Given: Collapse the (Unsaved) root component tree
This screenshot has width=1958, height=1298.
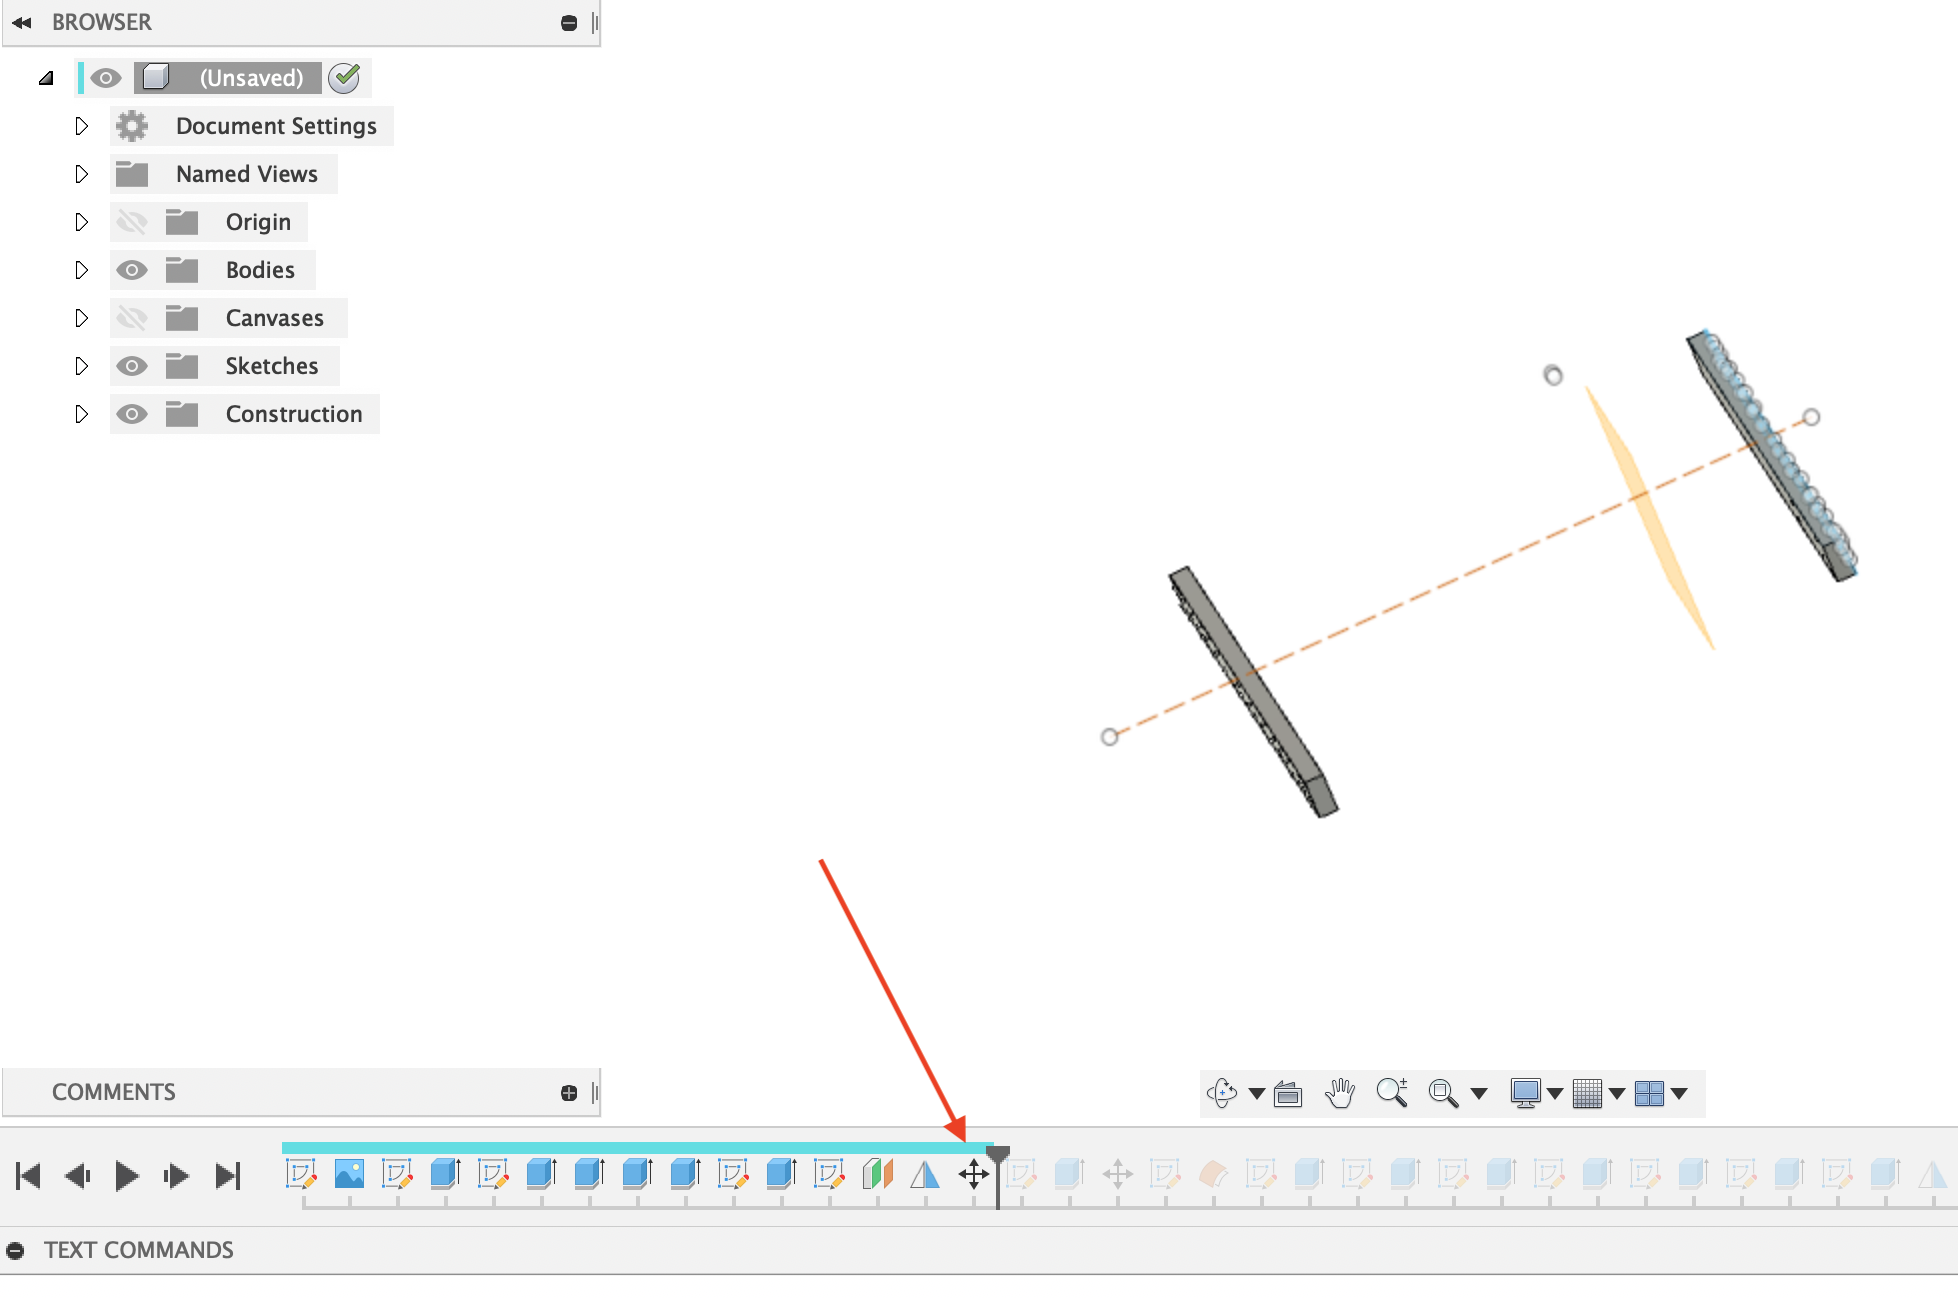Looking at the screenshot, I should point(46,78).
